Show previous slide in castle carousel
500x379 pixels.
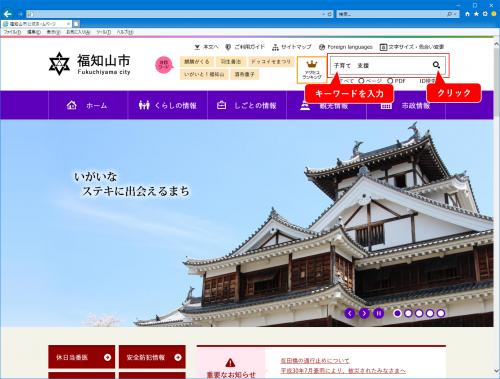pos(350,313)
